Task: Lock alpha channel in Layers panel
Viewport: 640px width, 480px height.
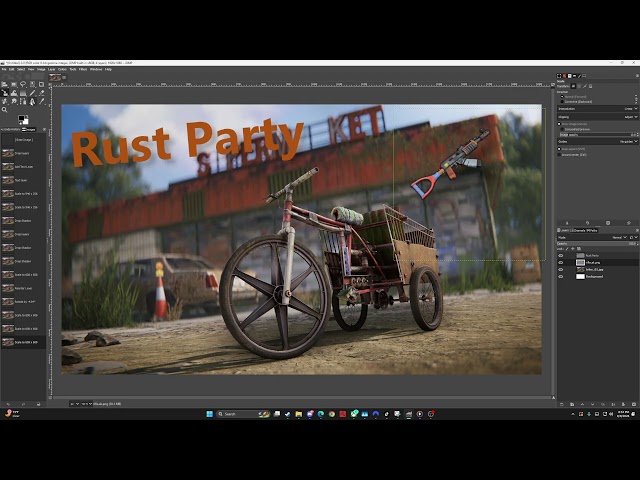Action: click(579, 249)
